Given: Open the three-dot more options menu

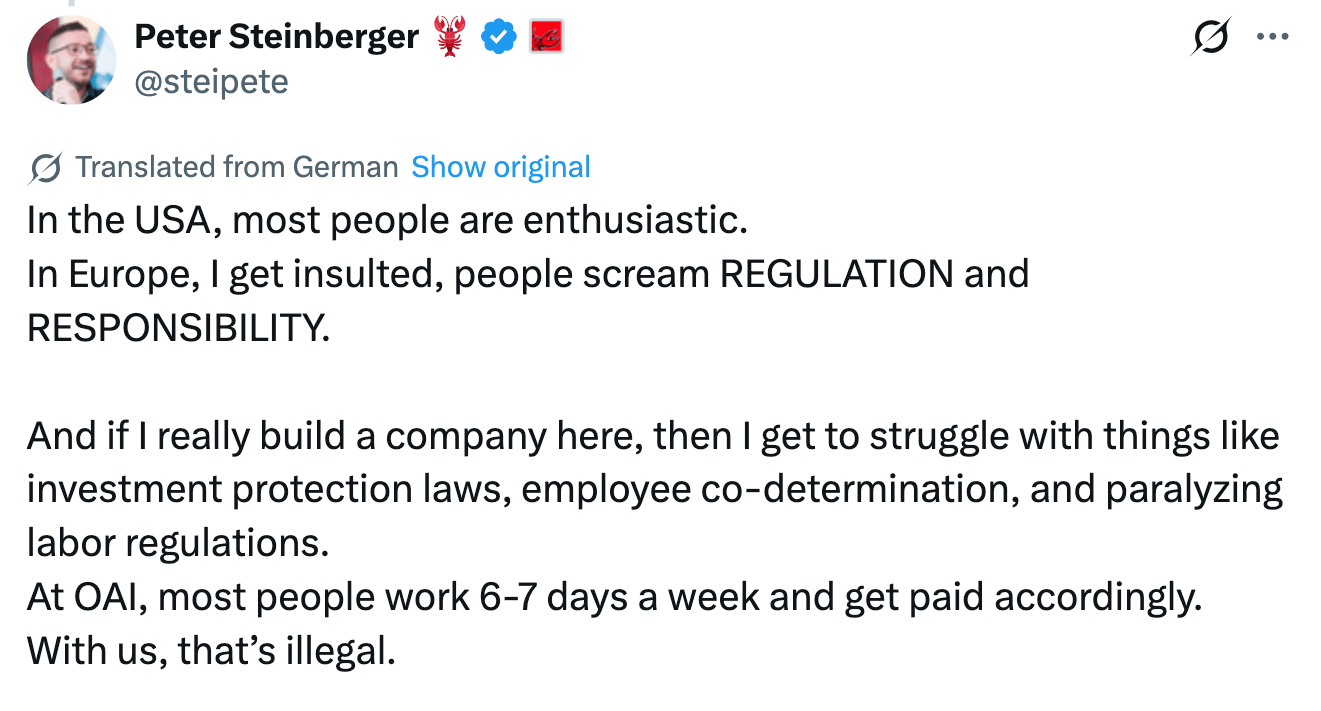Looking at the screenshot, I should (1272, 37).
